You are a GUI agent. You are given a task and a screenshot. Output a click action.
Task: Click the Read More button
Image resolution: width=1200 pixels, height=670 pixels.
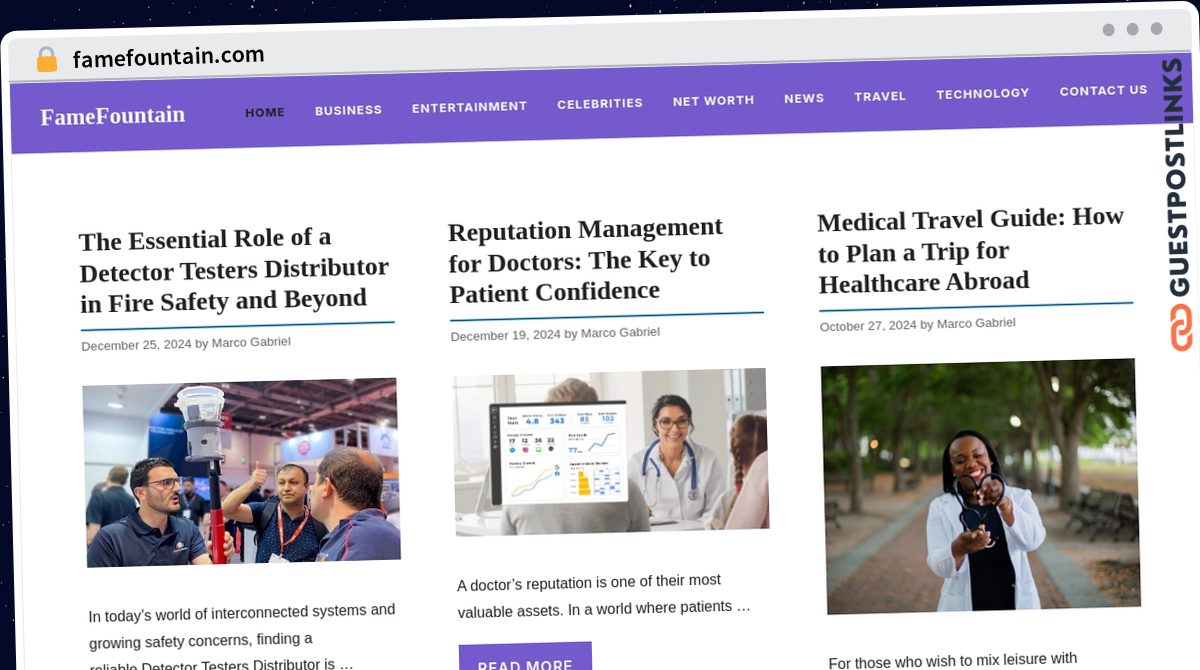pos(526,660)
